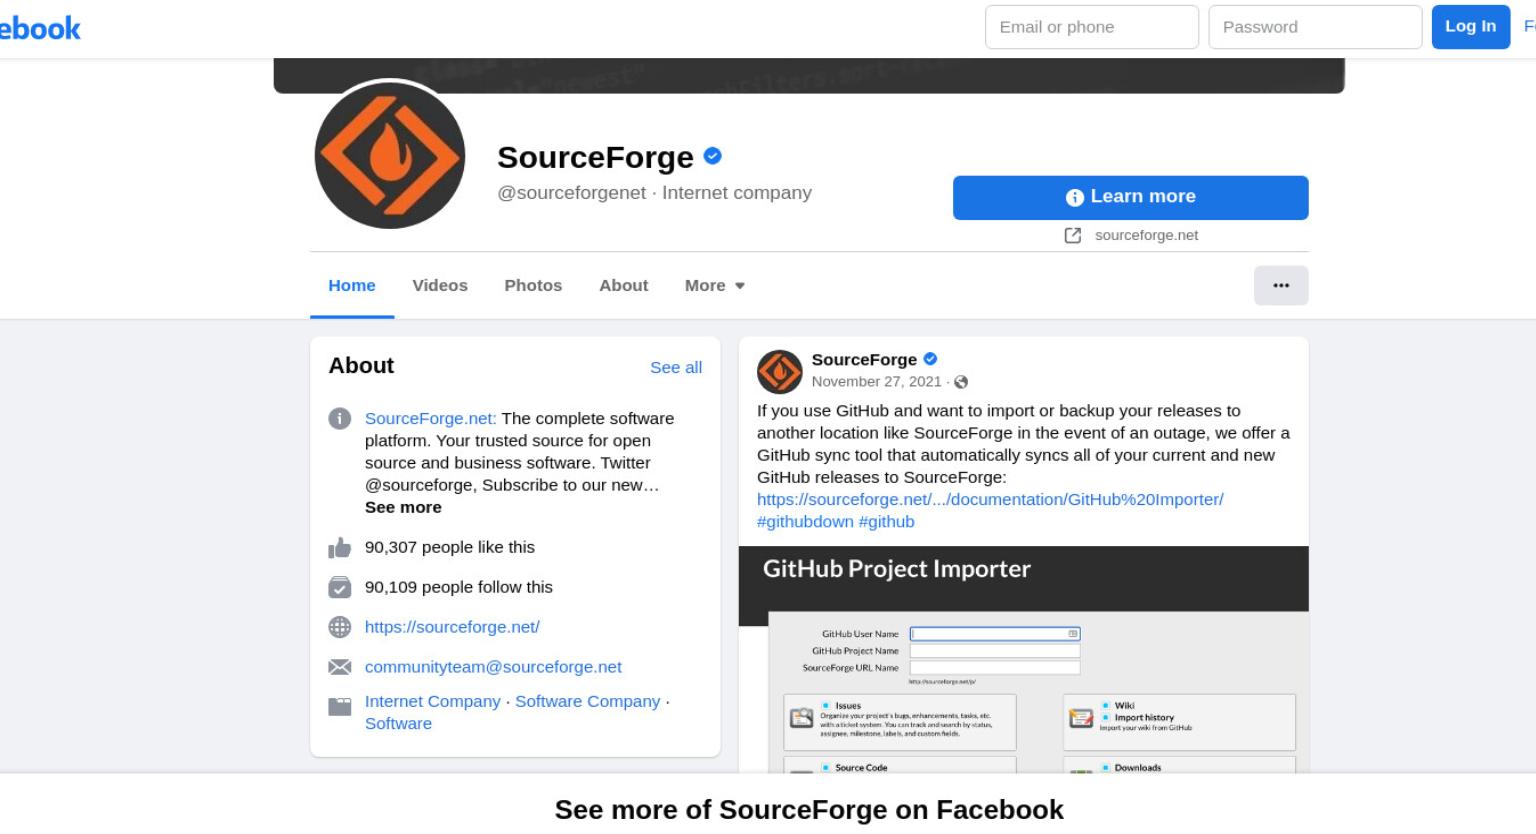Click the thumbs-up likes icon
The image size is (1536, 834).
(x=340, y=548)
